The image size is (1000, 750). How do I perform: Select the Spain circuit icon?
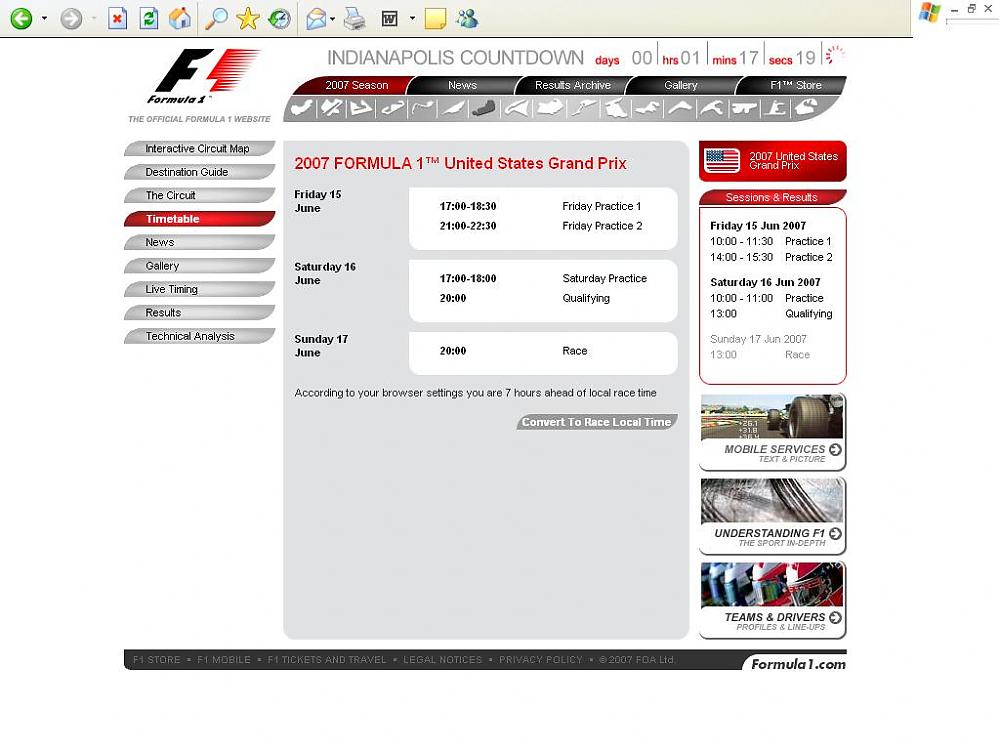pyautogui.click(x=392, y=108)
